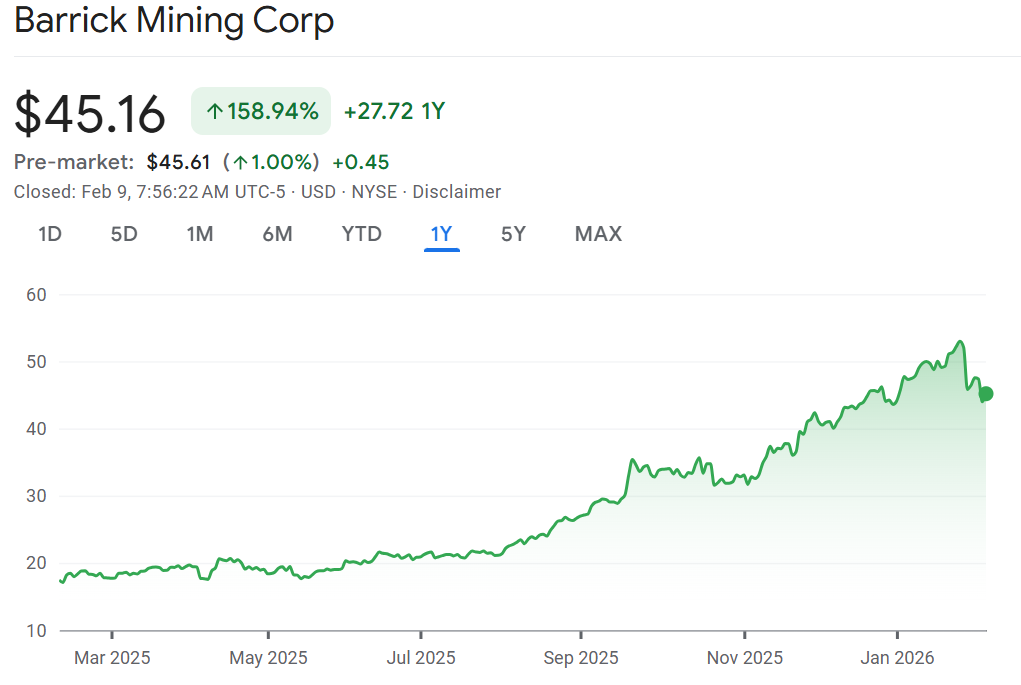1021x685 pixels.
Task: Click the active 1Y tab
Action: pos(441,234)
